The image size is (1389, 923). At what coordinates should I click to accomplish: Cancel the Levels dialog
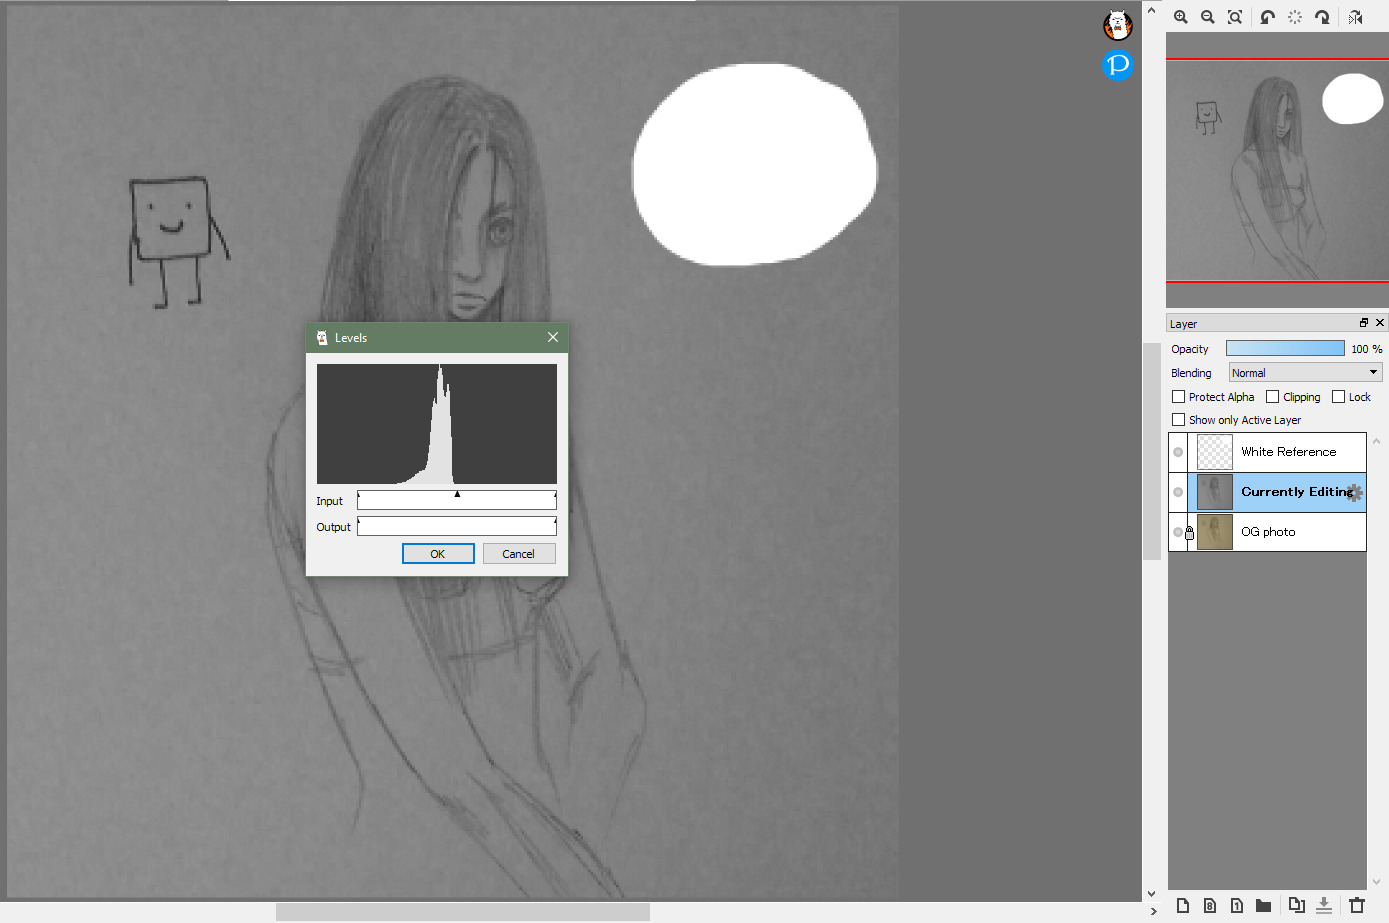click(x=518, y=553)
